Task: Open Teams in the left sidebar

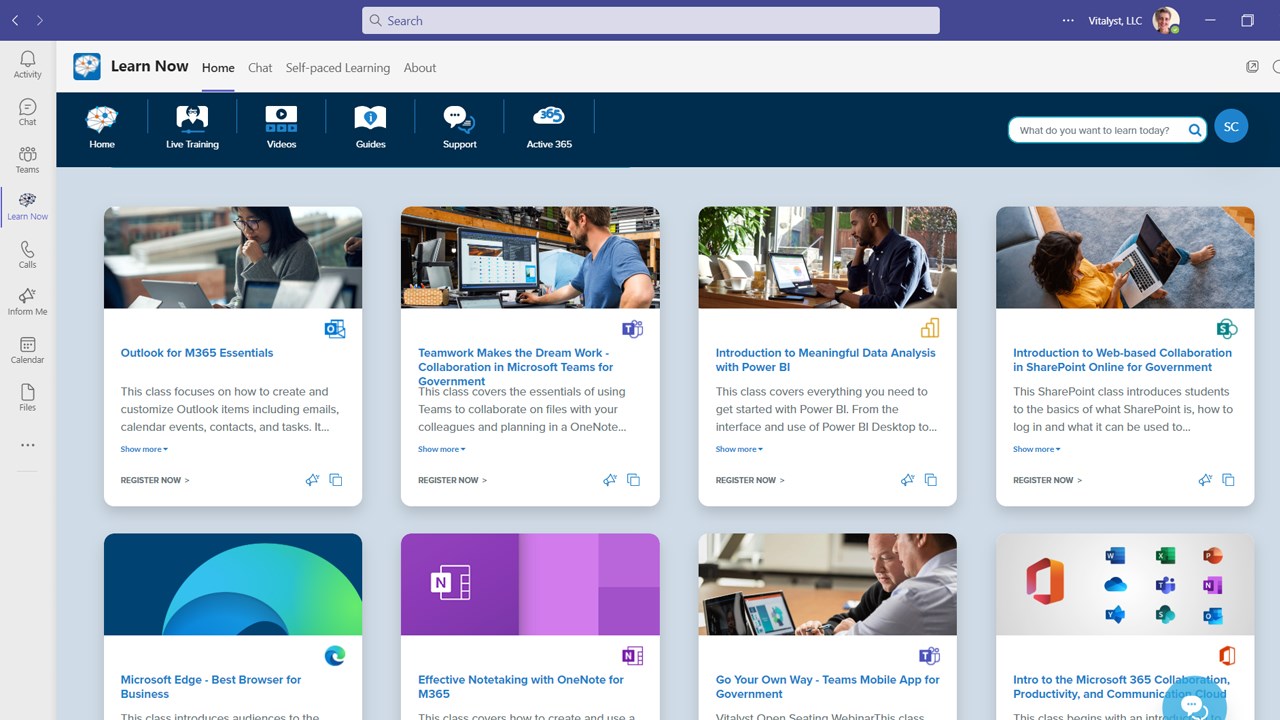Action: 27,160
